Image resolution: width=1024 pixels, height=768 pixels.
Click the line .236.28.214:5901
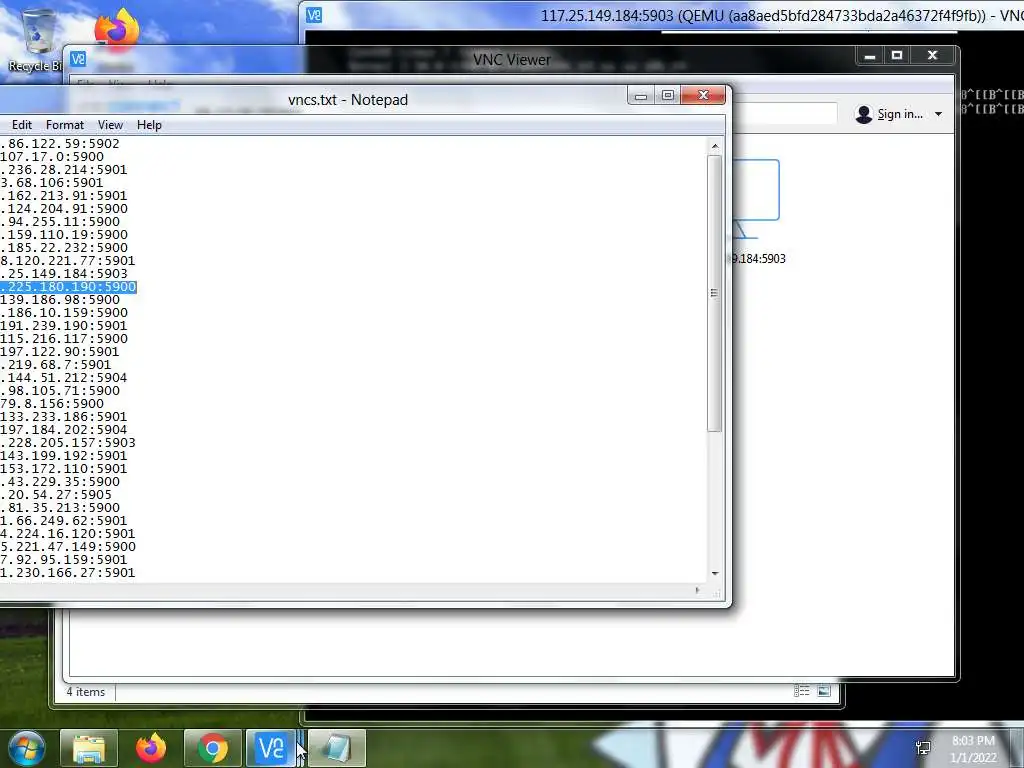click(64, 170)
